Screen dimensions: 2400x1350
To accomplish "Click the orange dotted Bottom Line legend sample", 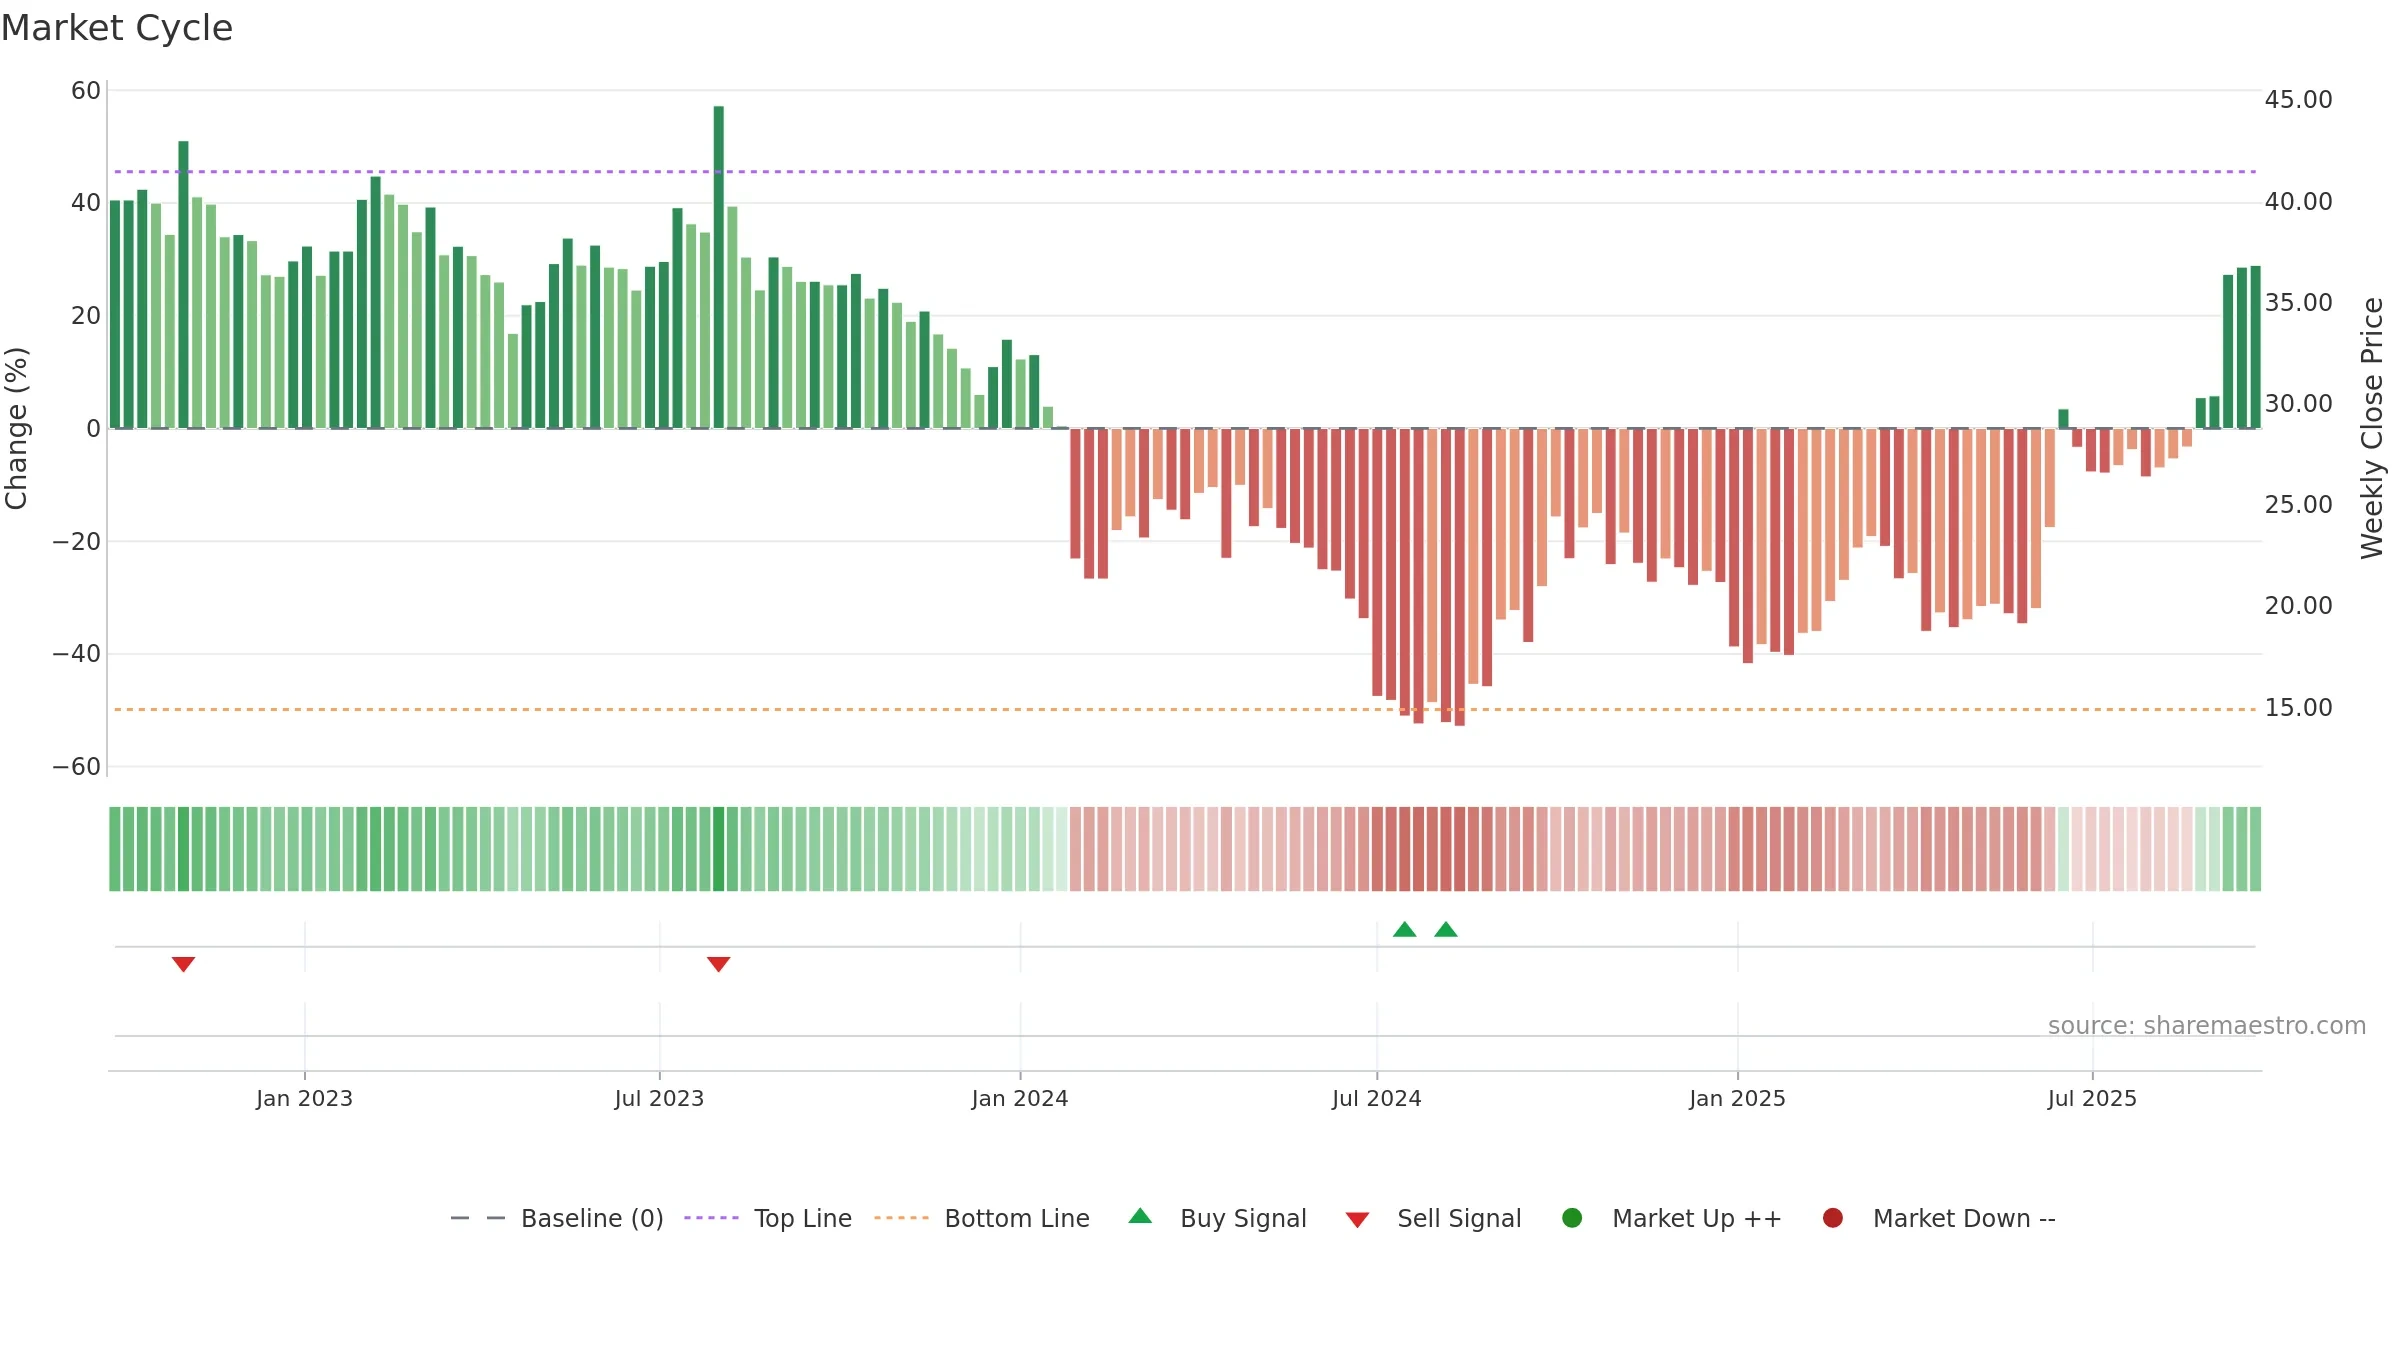I will coord(901,1218).
